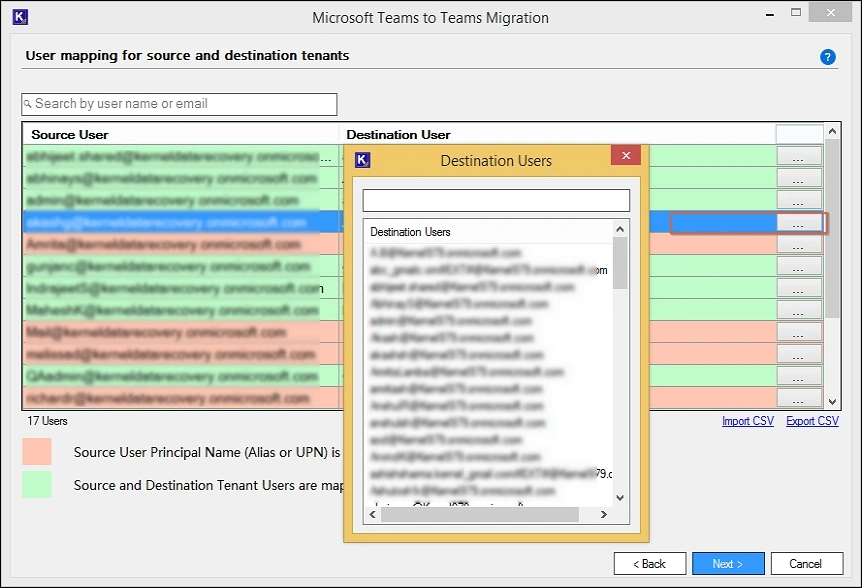Go to previous step with Back button
862x588 pixels.
tap(650, 564)
